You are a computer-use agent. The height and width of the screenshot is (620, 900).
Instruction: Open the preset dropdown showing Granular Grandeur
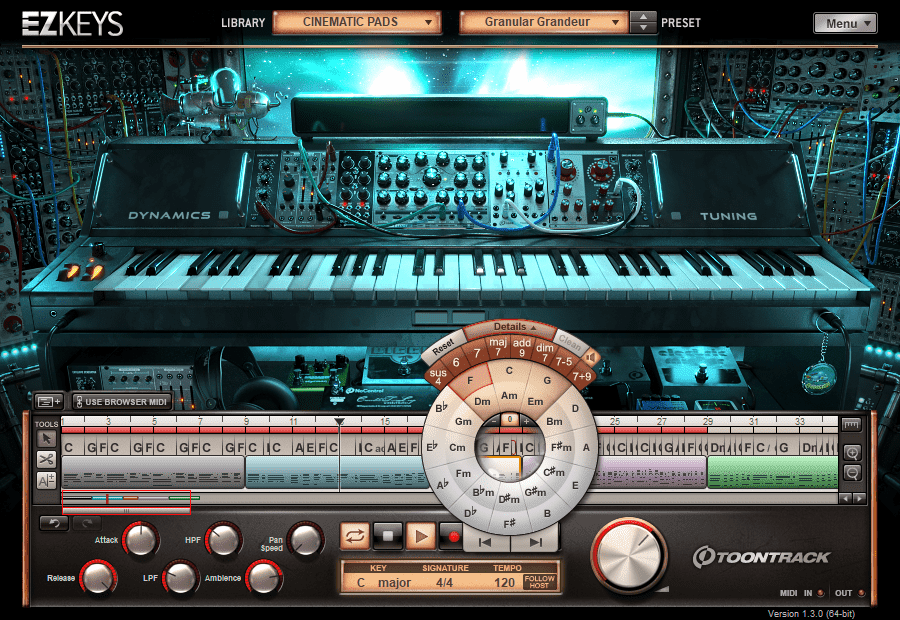click(x=543, y=22)
